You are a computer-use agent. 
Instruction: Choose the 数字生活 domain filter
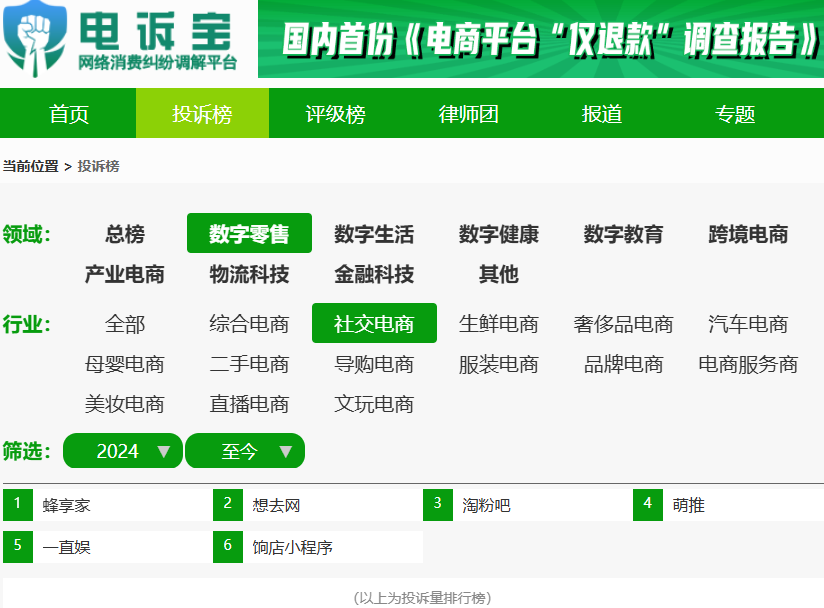[x=374, y=233]
